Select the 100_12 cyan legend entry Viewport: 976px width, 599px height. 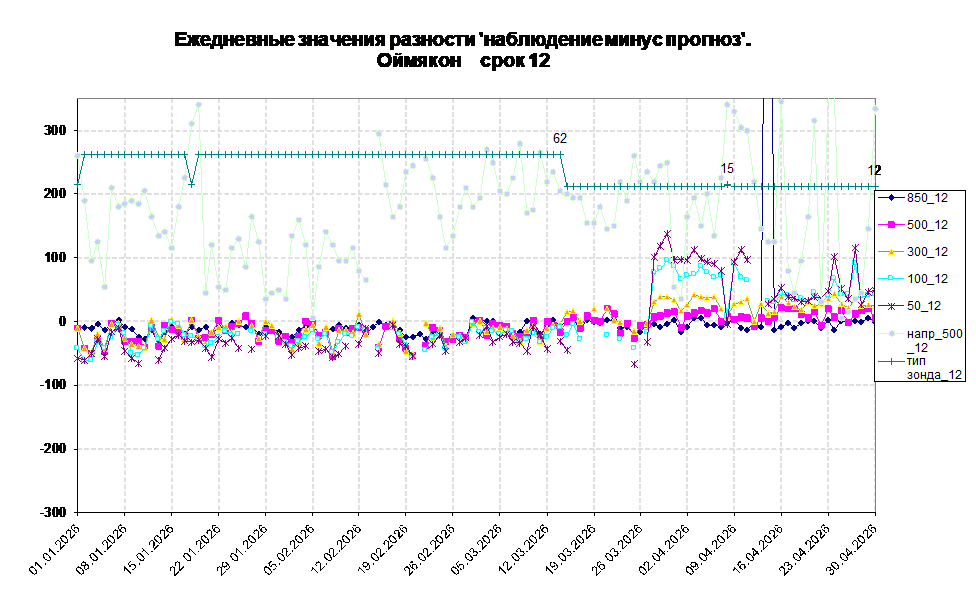click(913, 278)
